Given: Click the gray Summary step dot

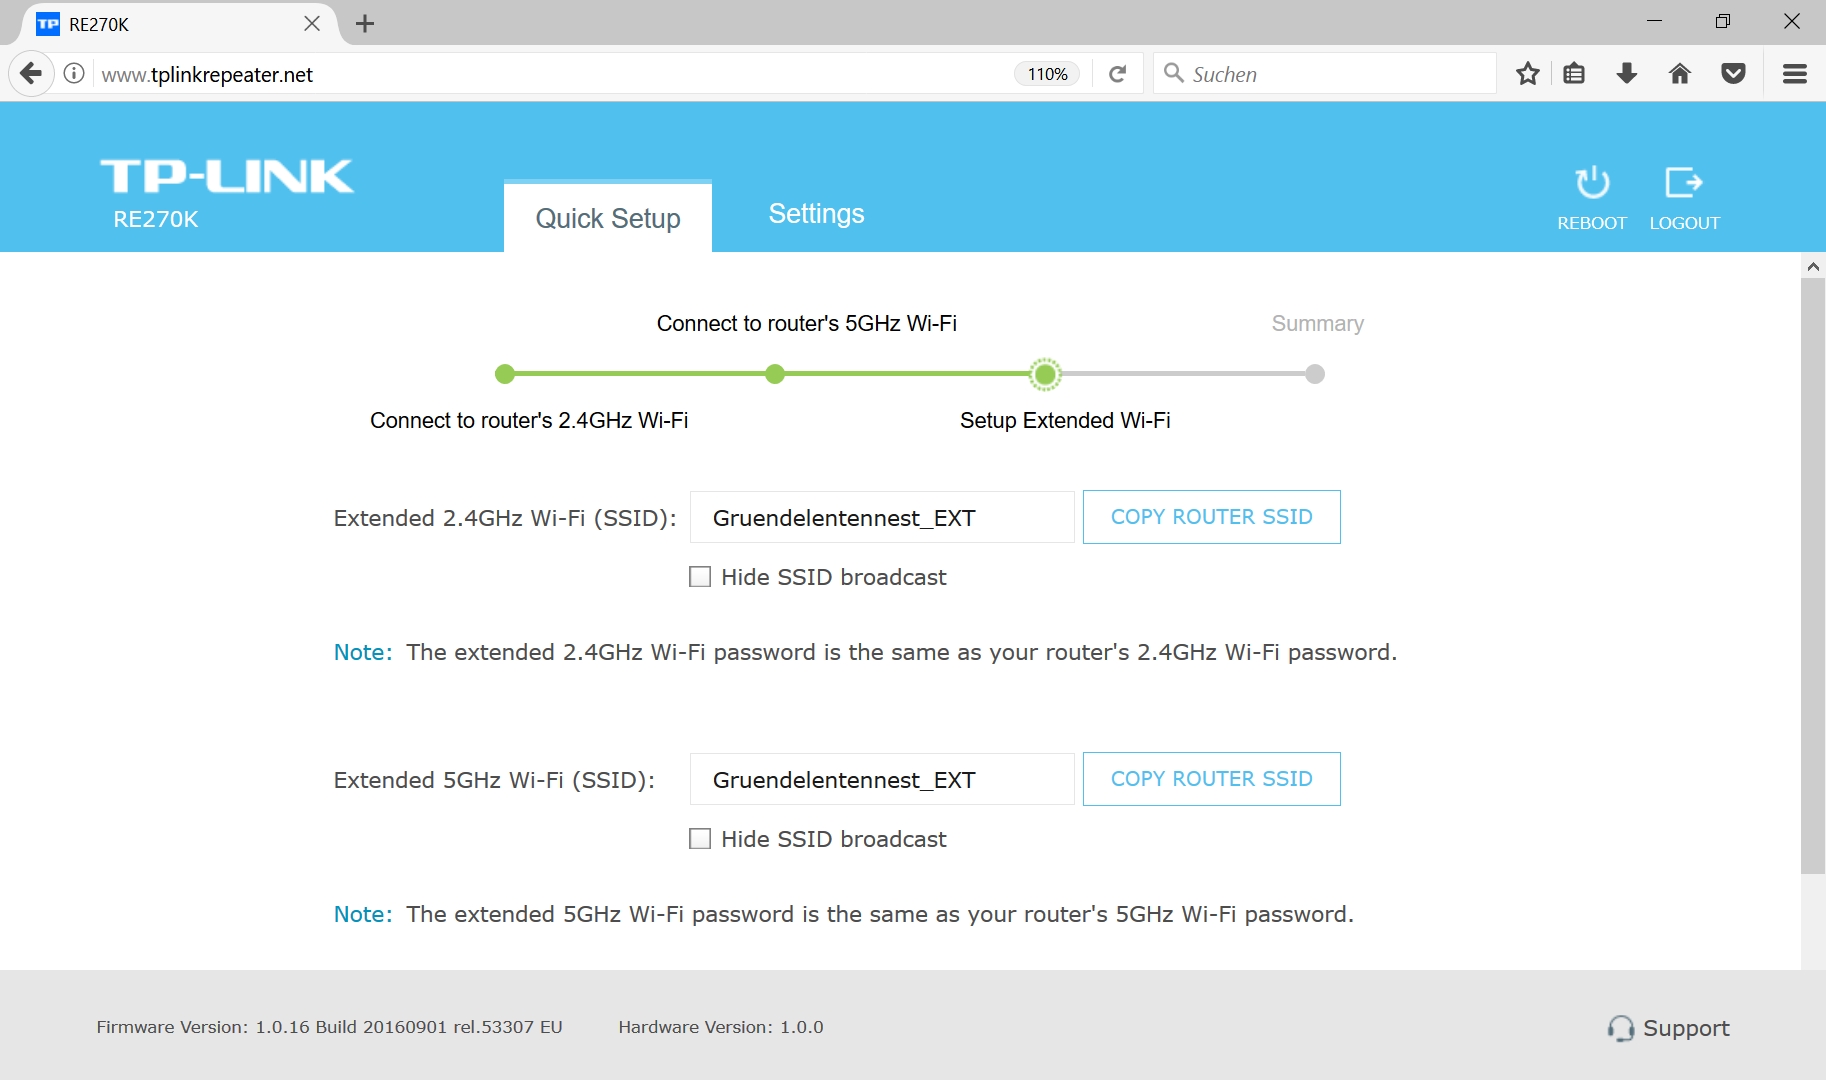Looking at the screenshot, I should pos(1315,374).
